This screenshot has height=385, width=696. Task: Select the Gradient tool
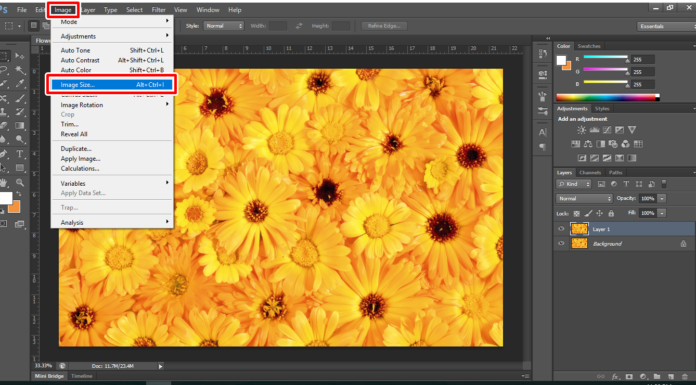(20, 126)
